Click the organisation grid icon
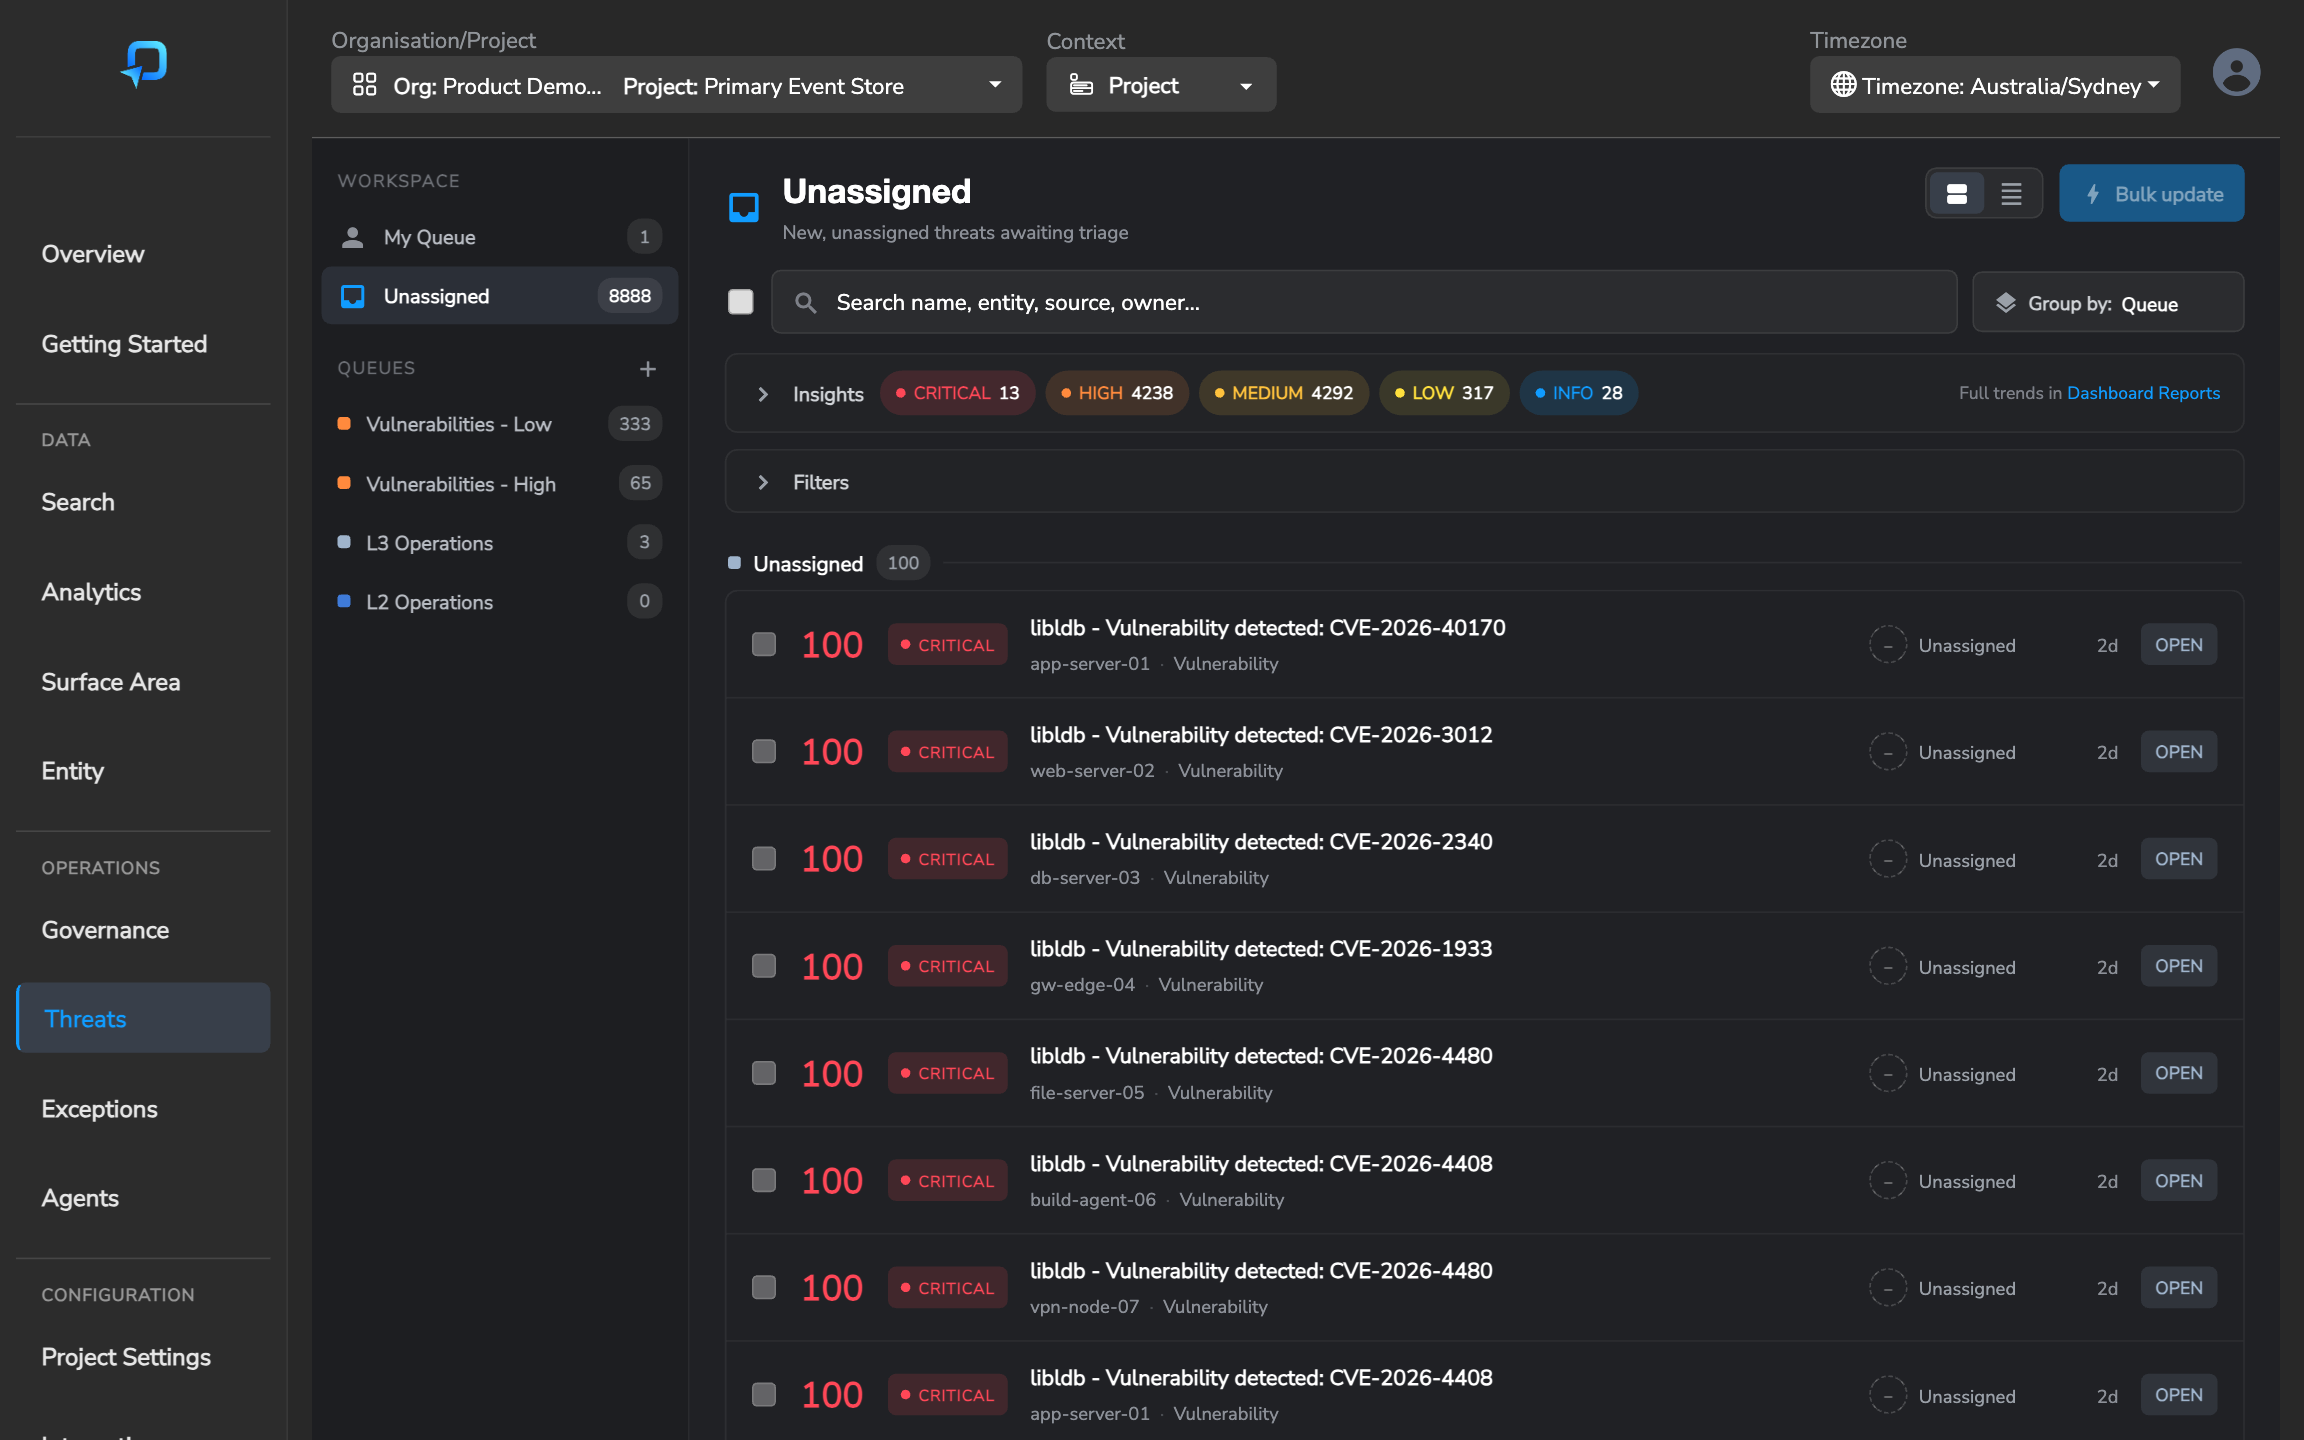 364,85
